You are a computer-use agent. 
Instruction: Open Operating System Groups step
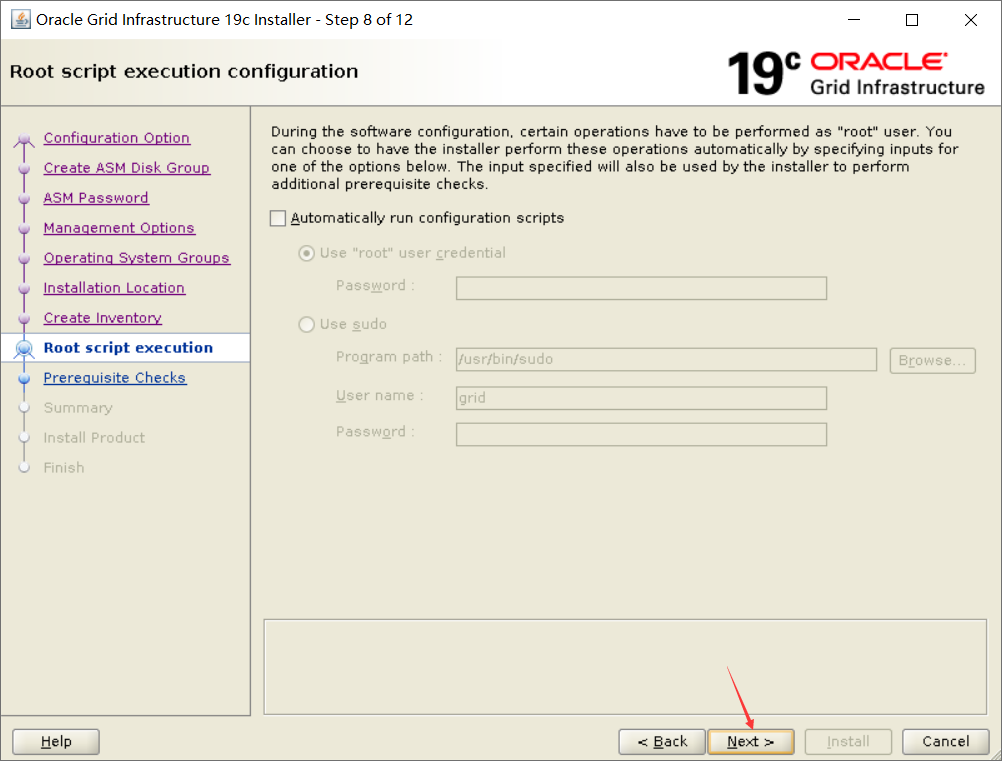pos(136,258)
